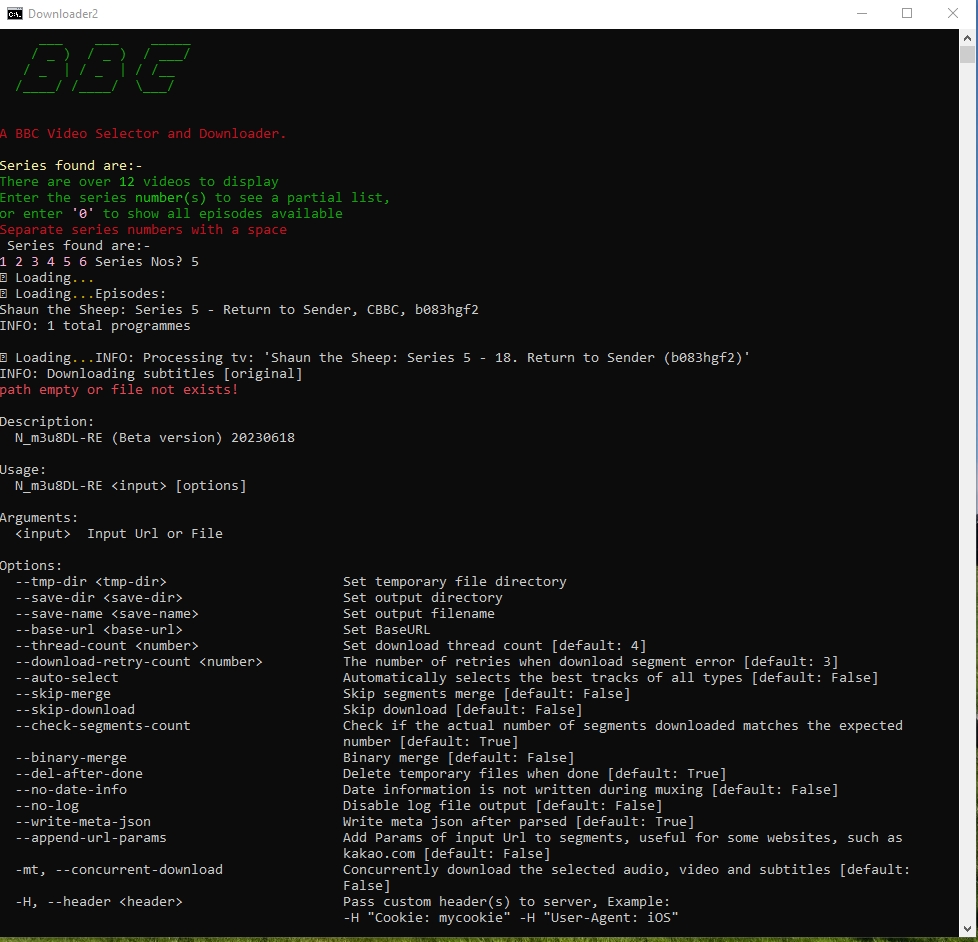The image size is (978, 942).
Task: Click the "--tmp-dir <tmp-dir>" option
Action: tap(91, 581)
